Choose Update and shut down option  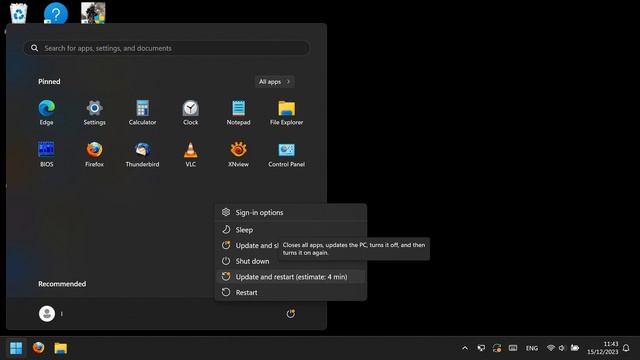(248, 245)
